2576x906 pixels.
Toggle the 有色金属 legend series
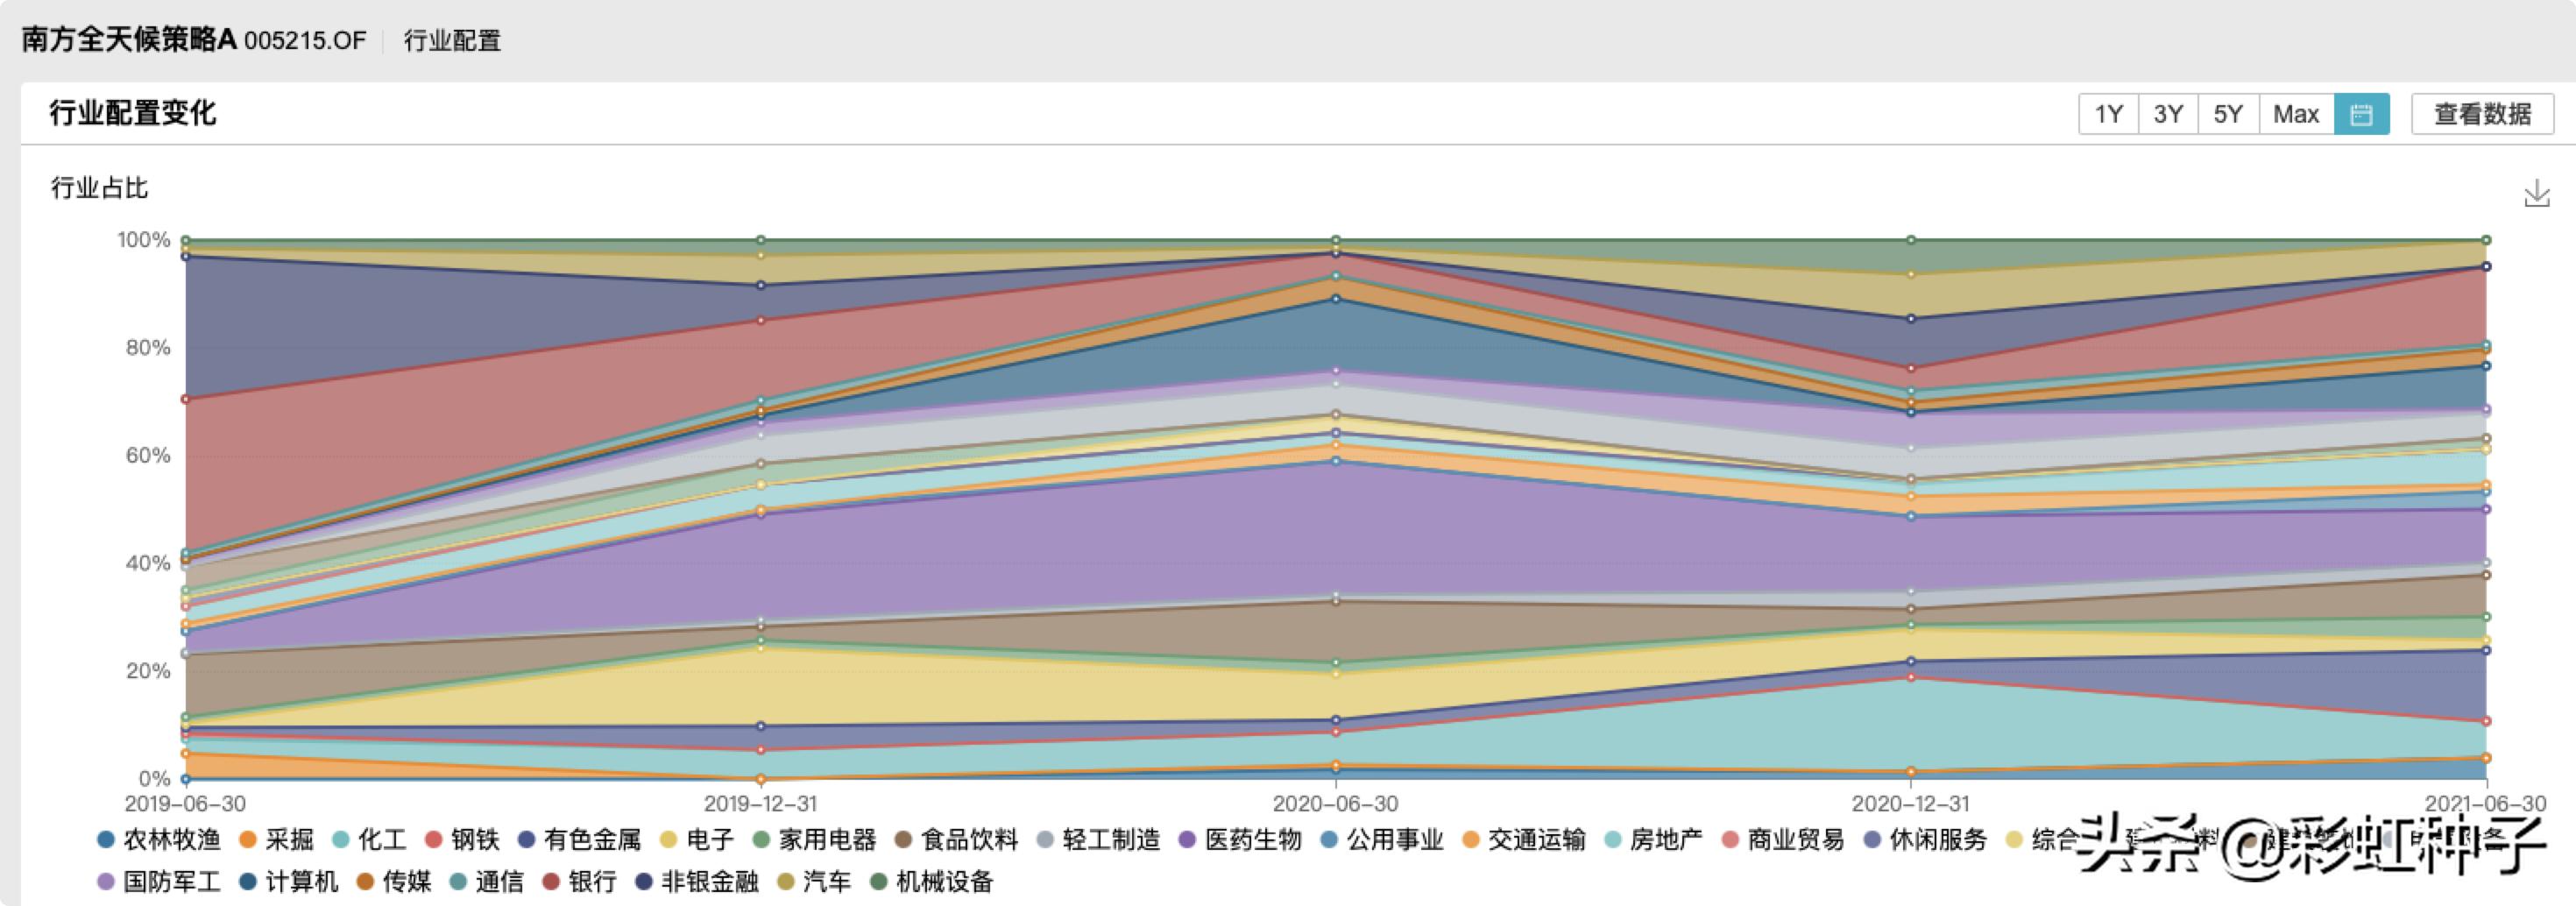[579, 840]
